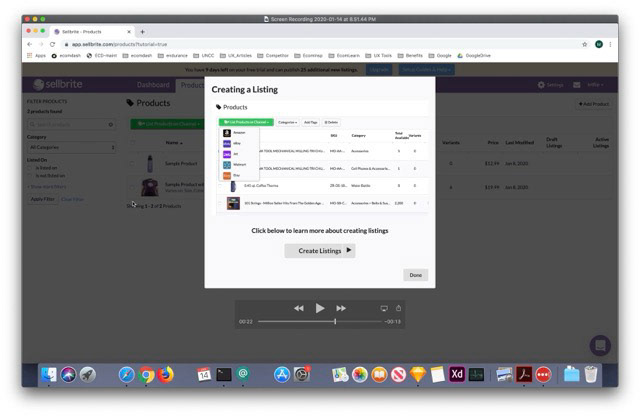Click the Delete button in dialog image
640x416 pixels.
coord(331,122)
